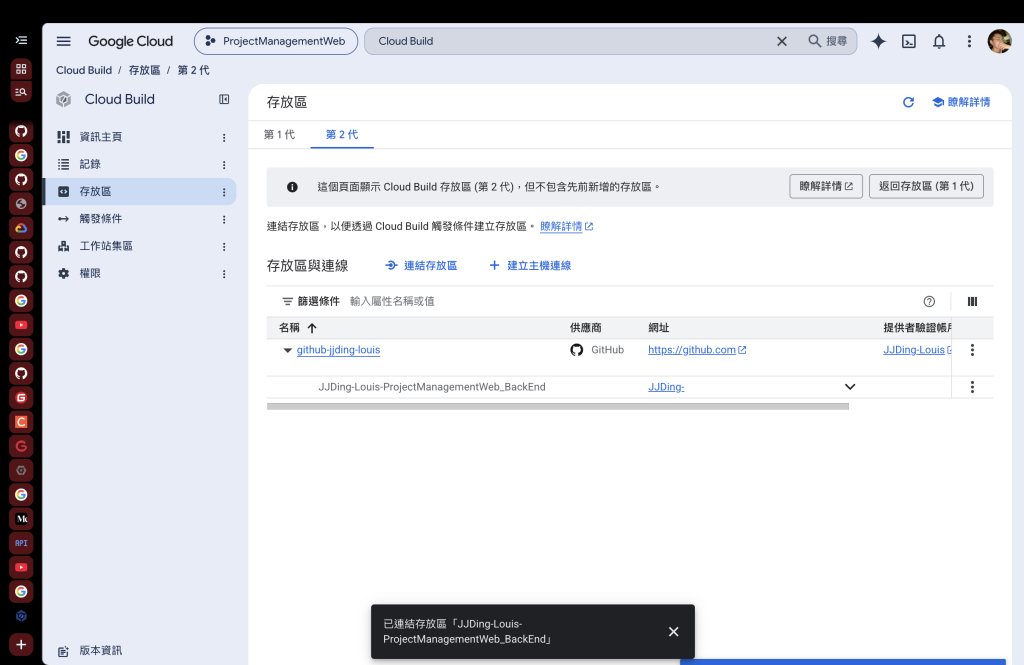Open the three-dot menu beside 工作站集區

click(224, 247)
